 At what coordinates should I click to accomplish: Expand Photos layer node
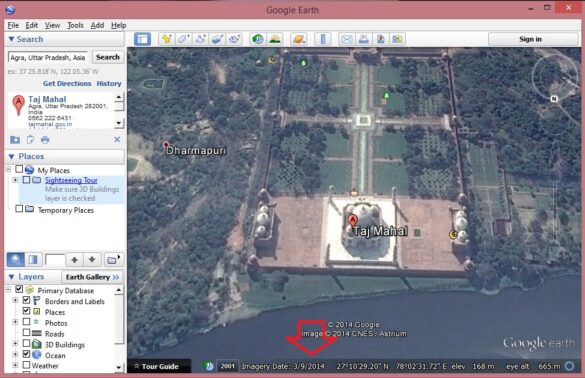(15, 322)
